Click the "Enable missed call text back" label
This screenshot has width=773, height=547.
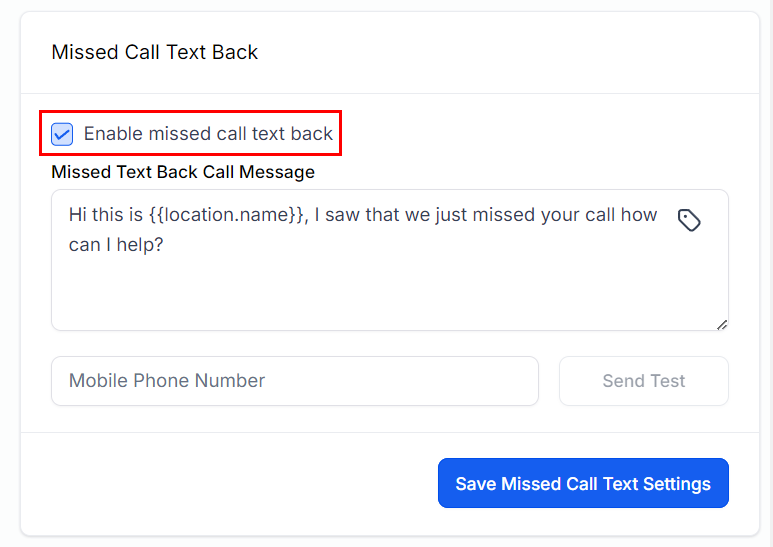[x=208, y=134]
